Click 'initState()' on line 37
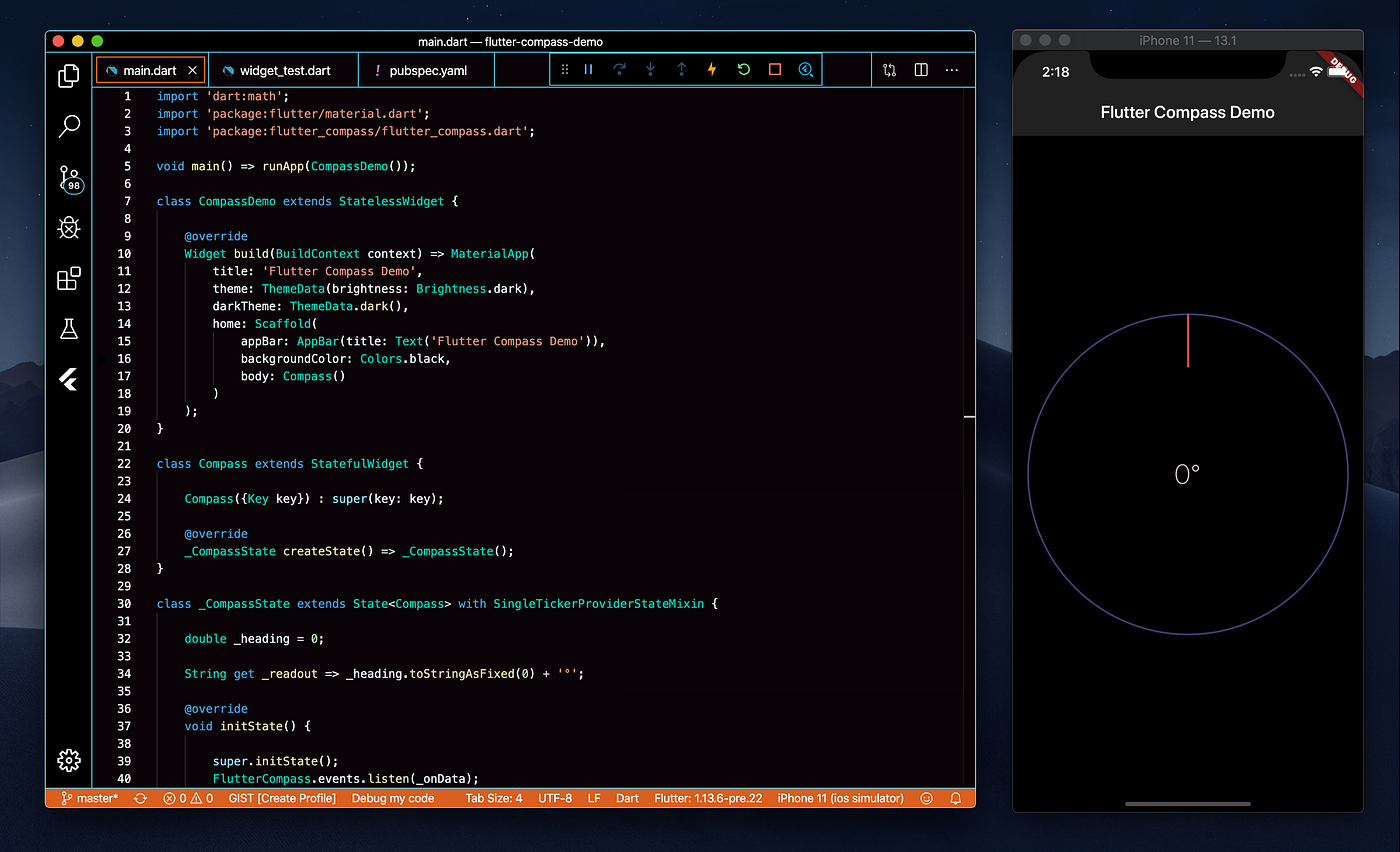This screenshot has height=852, width=1400. [258, 726]
